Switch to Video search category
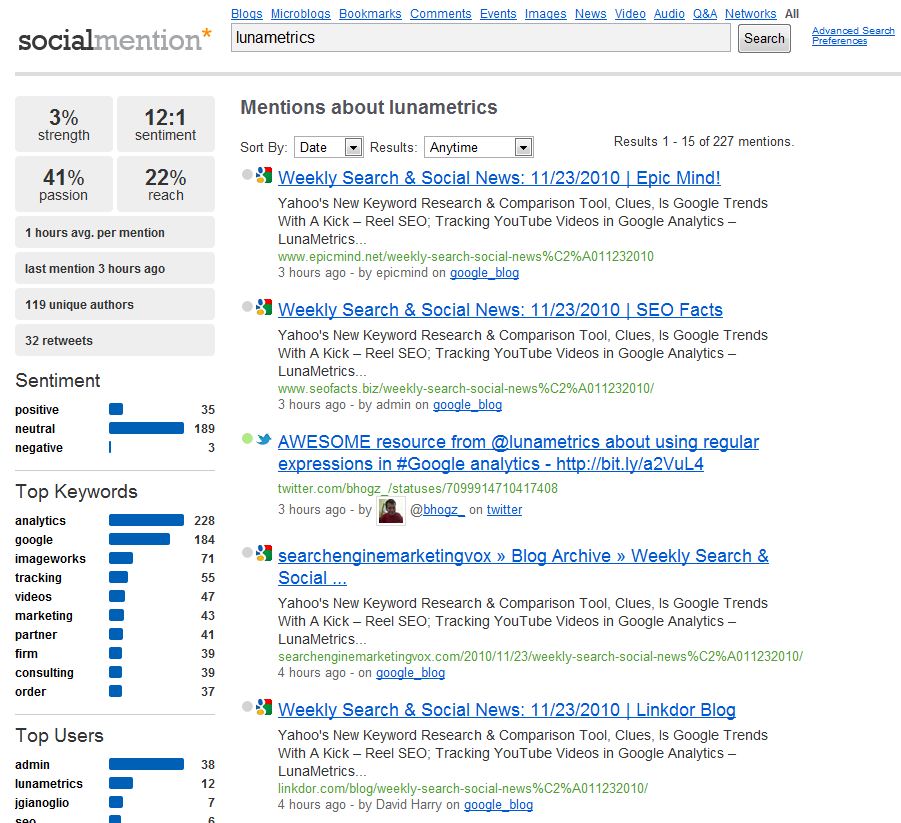 [630, 14]
